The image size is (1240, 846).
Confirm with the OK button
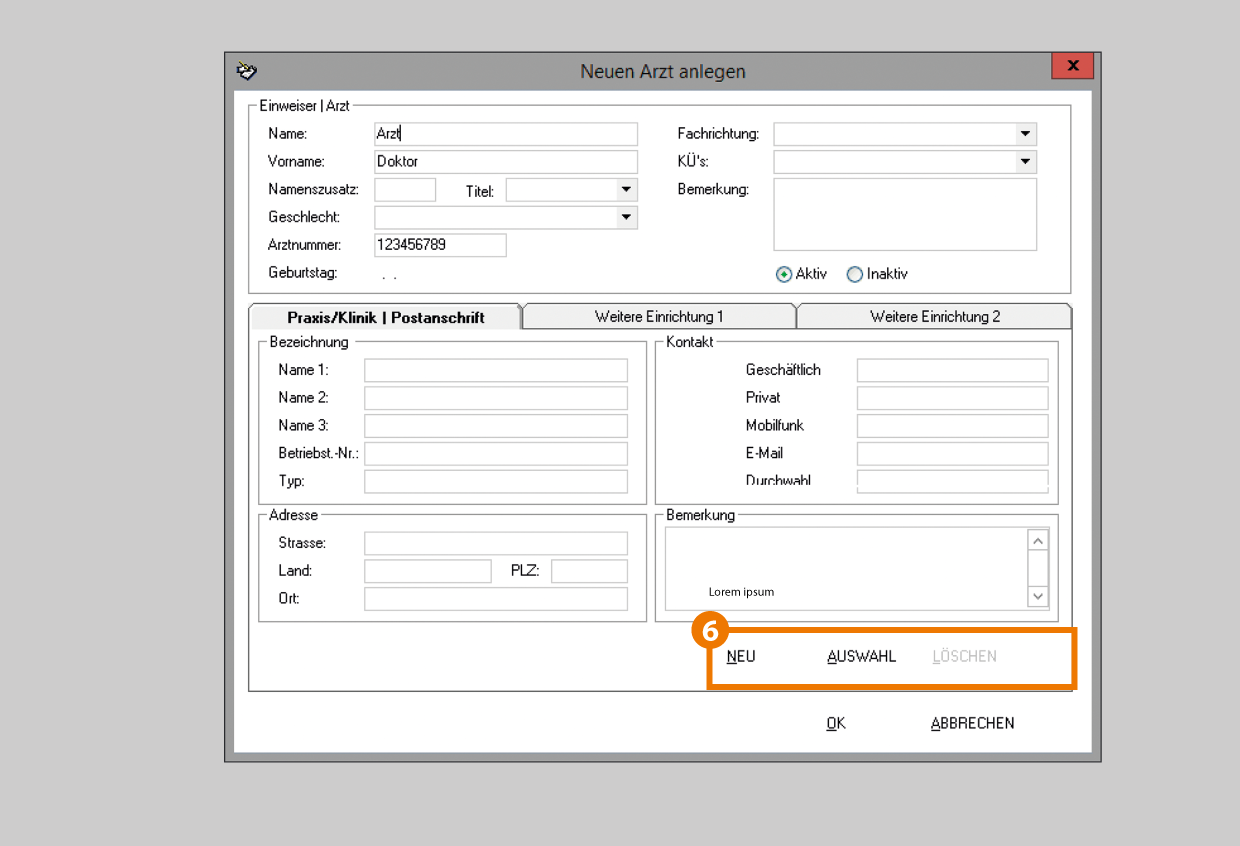pyautogui.click(x=835, y=723)
